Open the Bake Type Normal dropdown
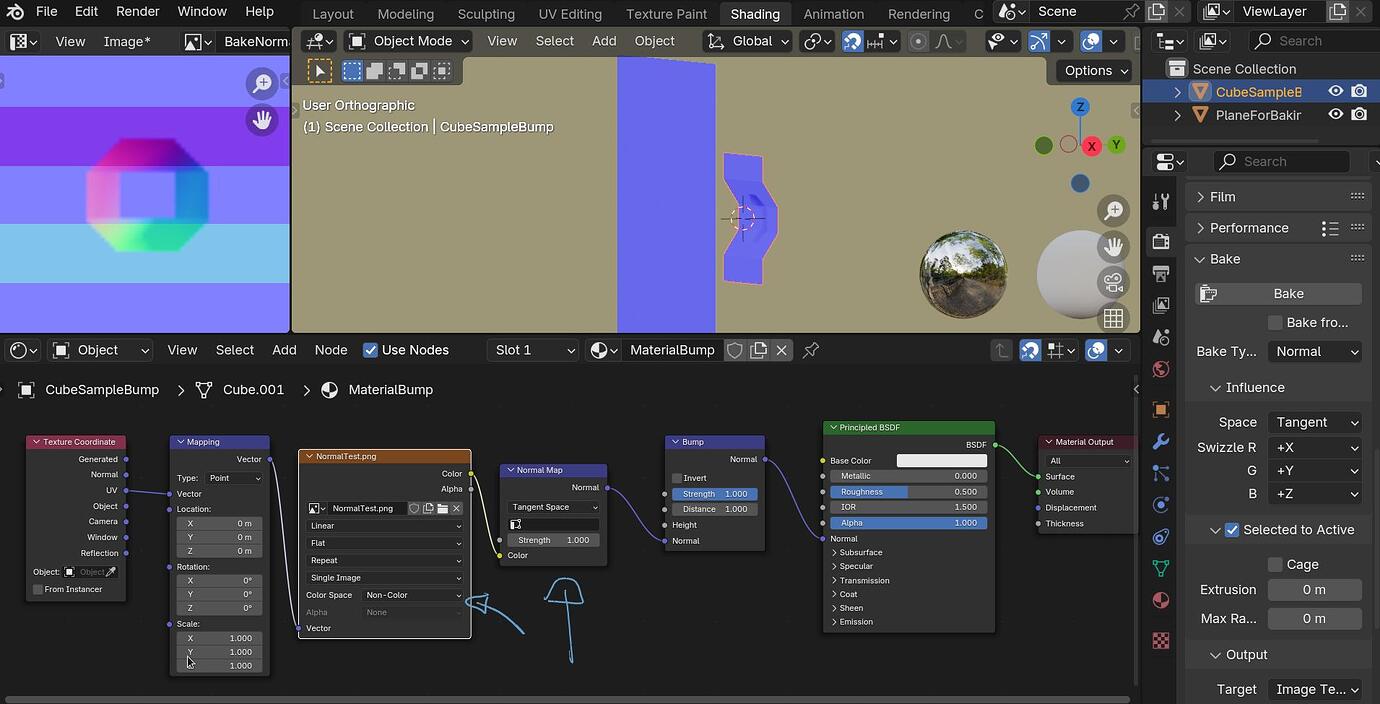Screen dimensions: 1380x704 pos(1315,352)
